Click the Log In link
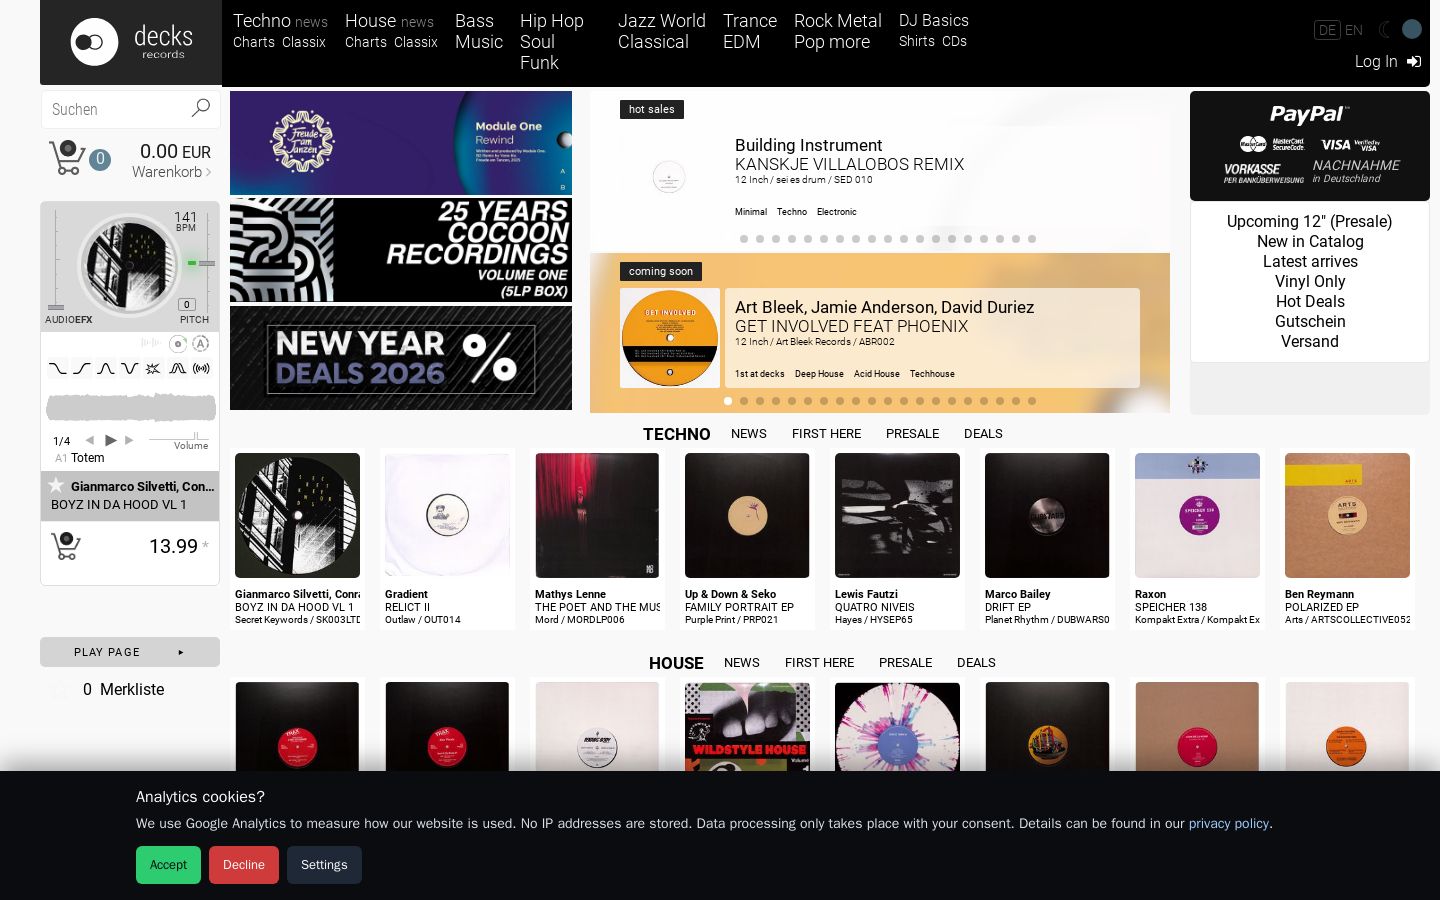 tap(1376, 62)
